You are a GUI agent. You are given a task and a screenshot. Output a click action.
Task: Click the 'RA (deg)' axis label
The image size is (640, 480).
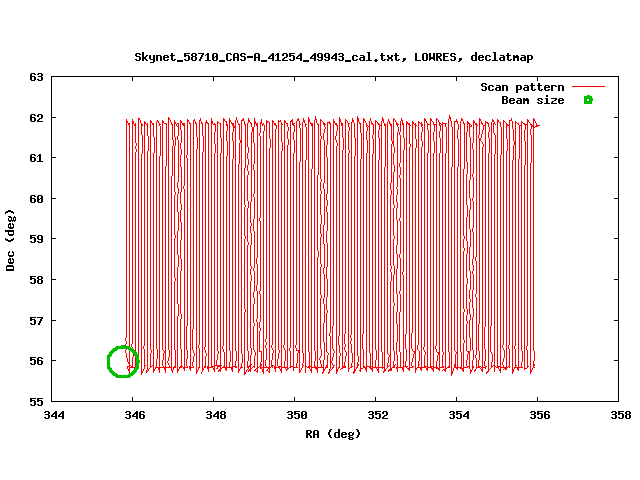[333, 434]
